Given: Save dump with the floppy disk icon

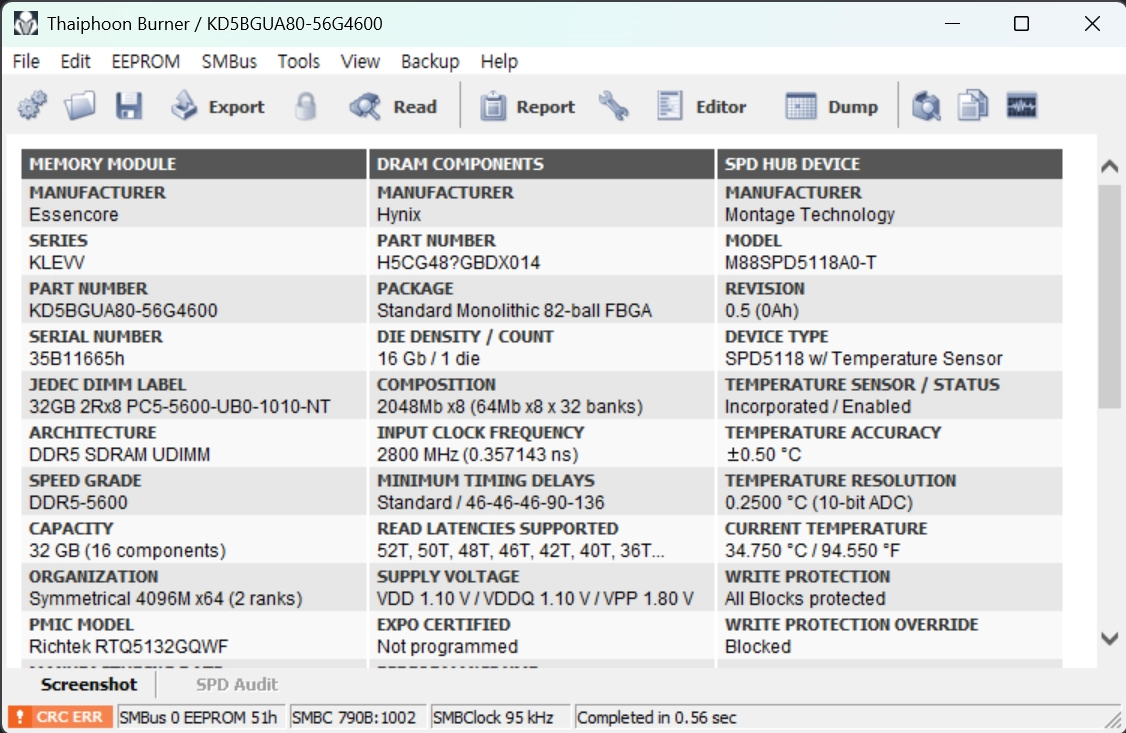Looking at the screenshot, I should click(x=129, y=106).
